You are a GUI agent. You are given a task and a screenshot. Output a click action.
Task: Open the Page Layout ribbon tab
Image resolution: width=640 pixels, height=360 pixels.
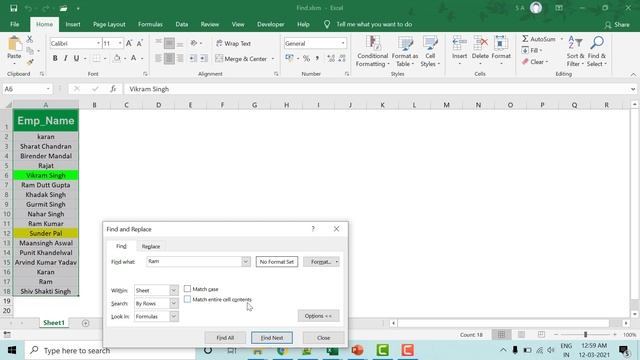[109, 24]
